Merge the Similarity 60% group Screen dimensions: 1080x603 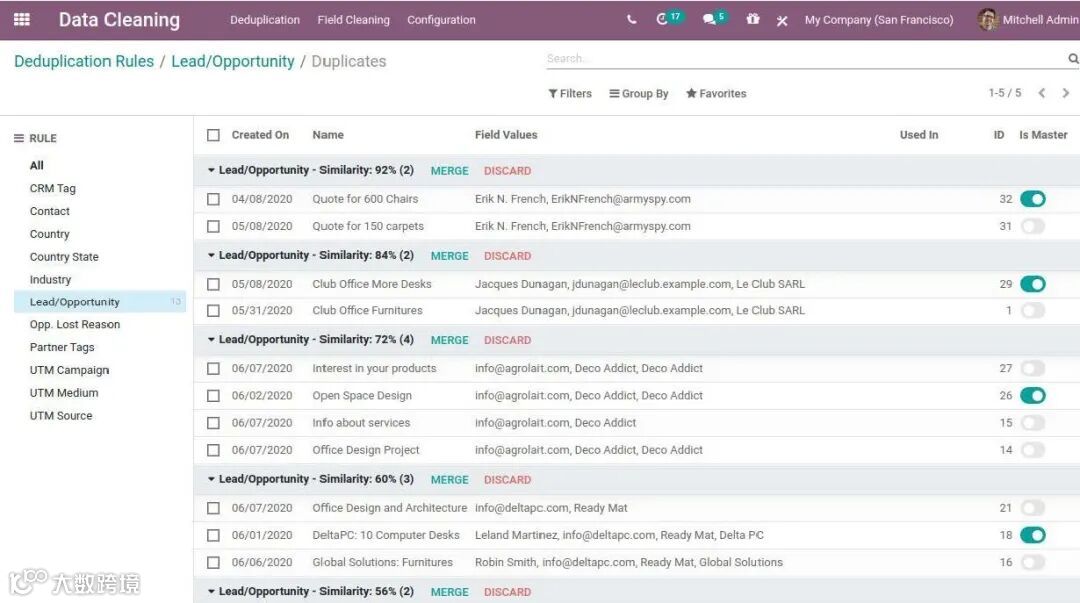point(449,480)
